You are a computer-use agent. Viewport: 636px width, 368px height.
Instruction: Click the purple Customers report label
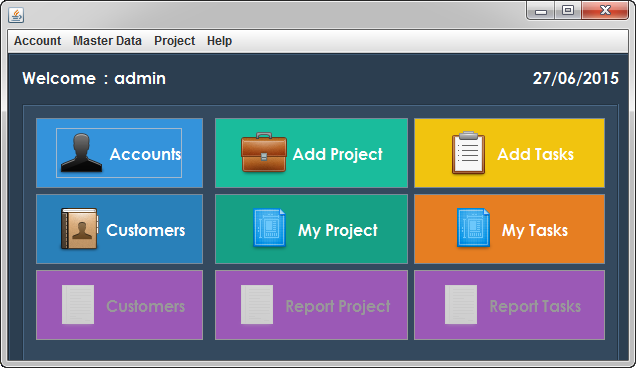pos(146,306)
